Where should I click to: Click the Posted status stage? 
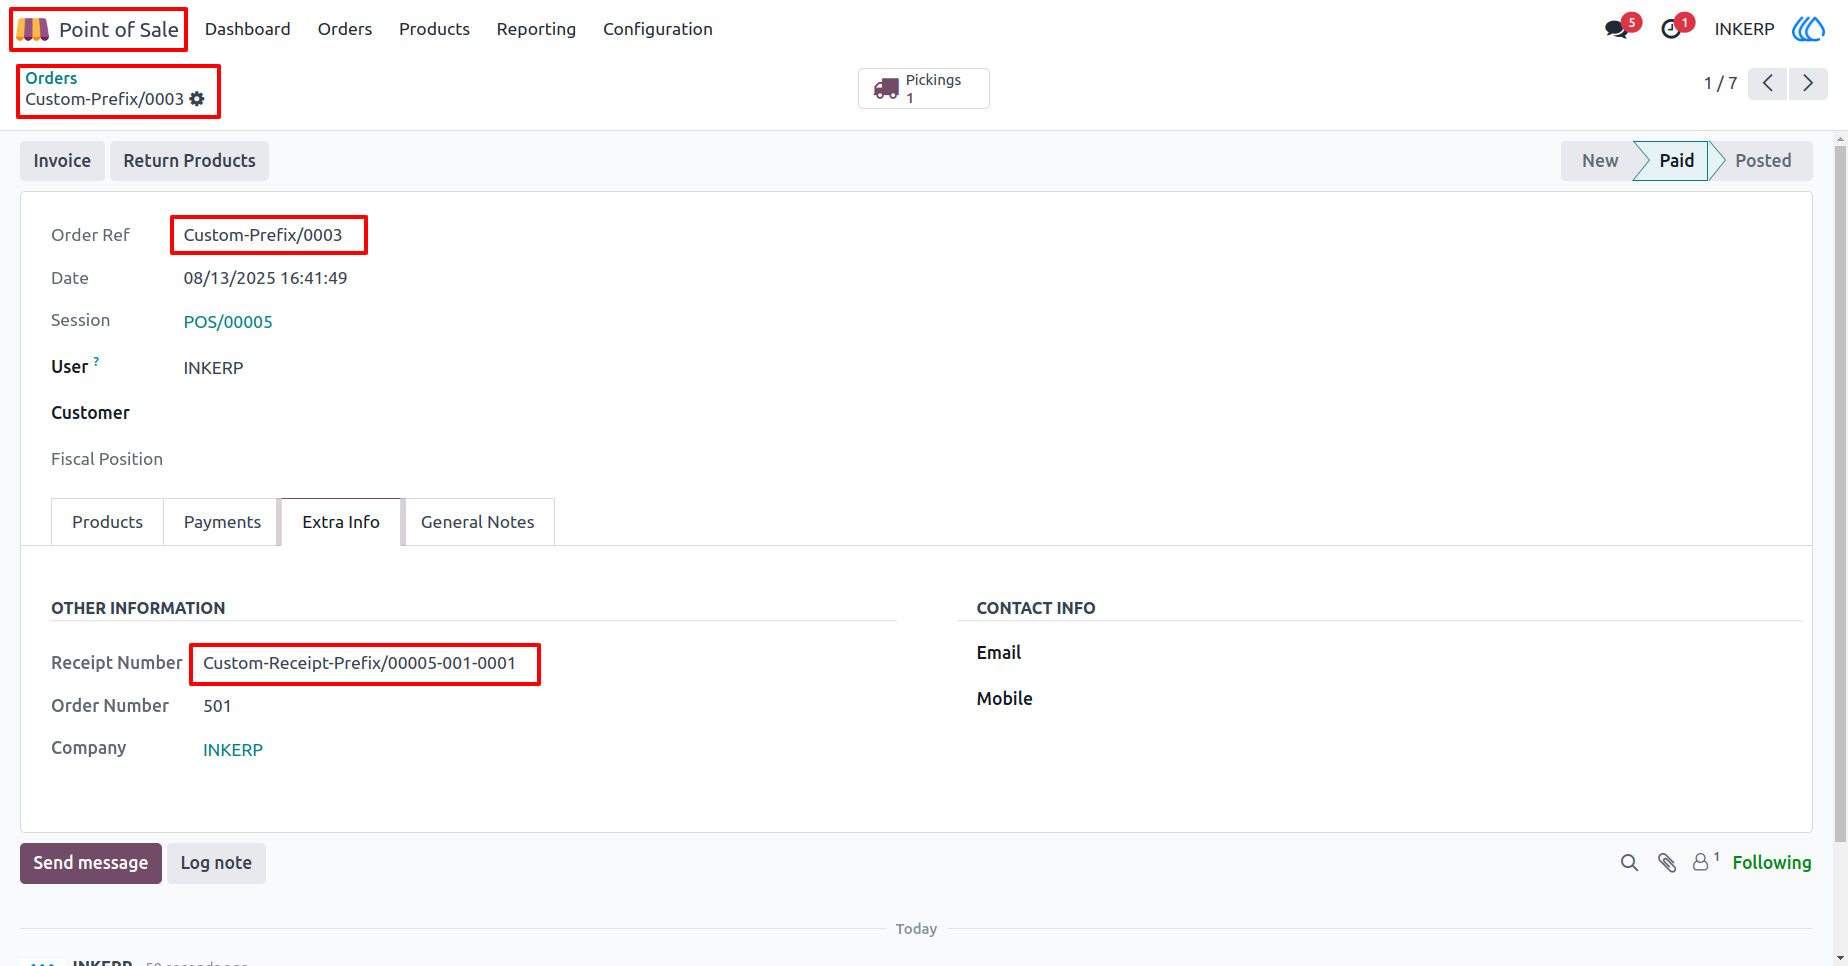coord(1763,161)
